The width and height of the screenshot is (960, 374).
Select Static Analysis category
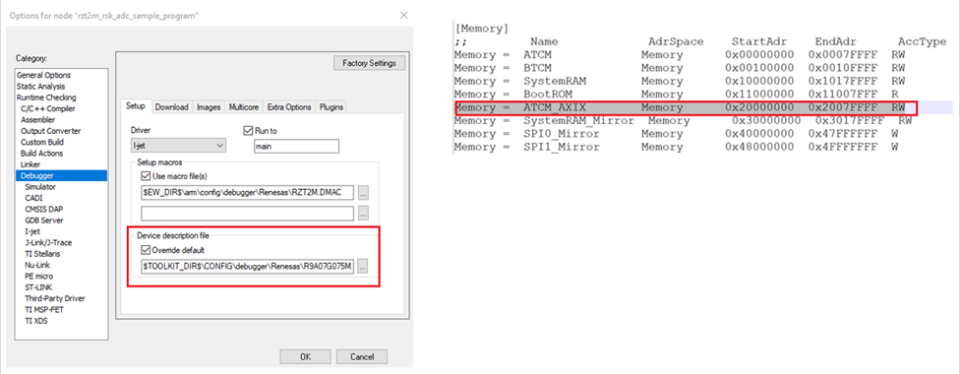(x=42, y=86)
